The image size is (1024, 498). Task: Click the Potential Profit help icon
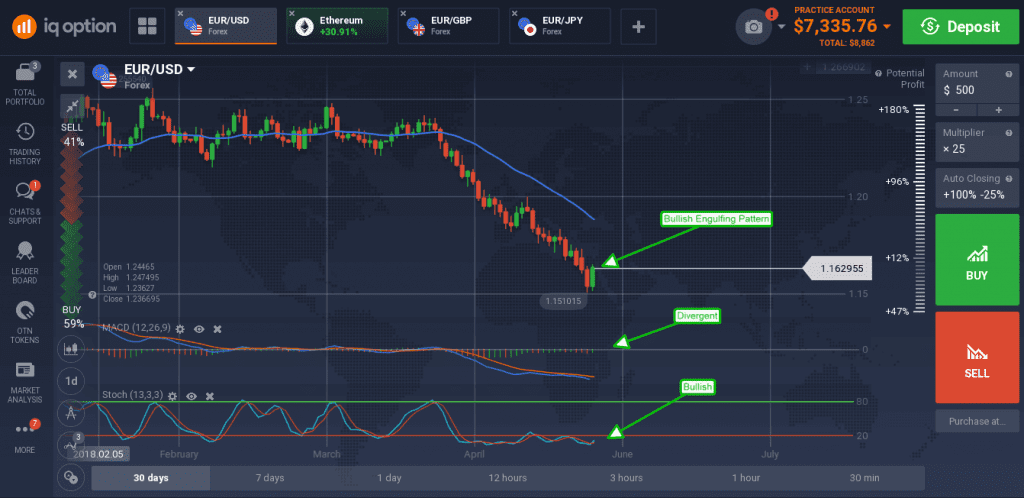pyautogui.click(x=878, y=74)
